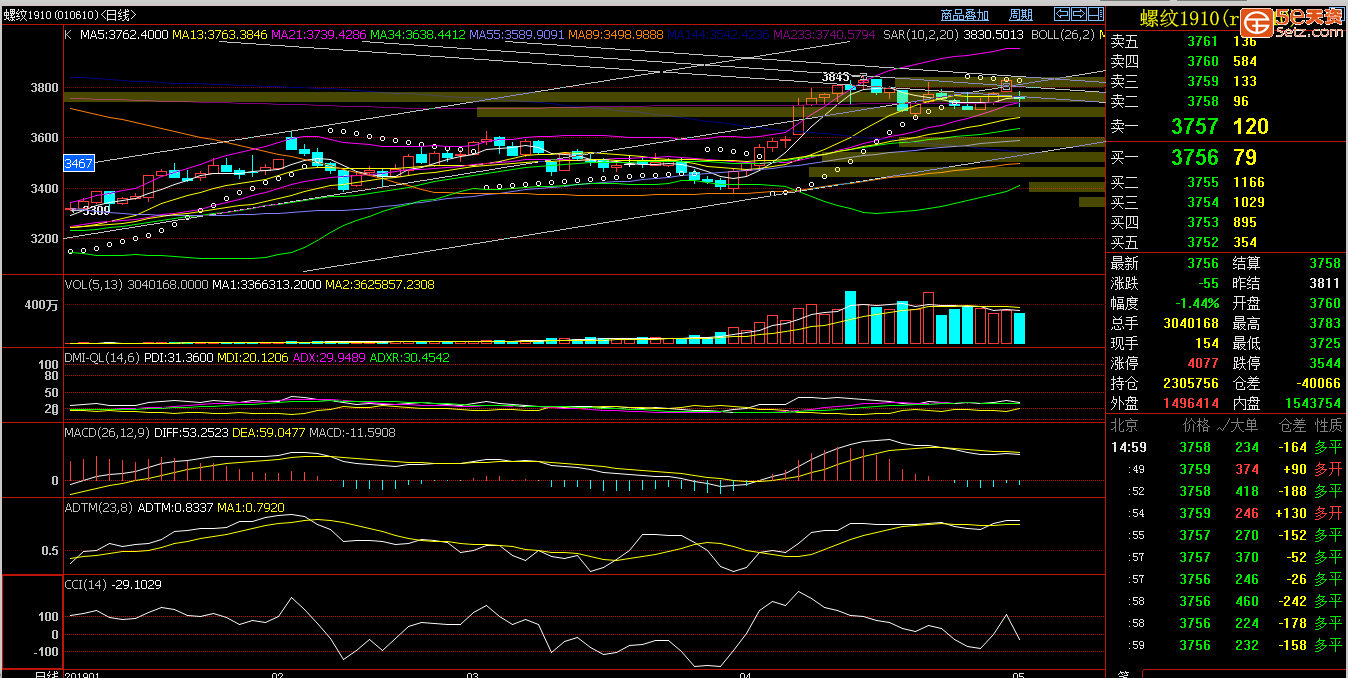
Task: Open the 商品叠加 overlay link
Action: (965, 15)
